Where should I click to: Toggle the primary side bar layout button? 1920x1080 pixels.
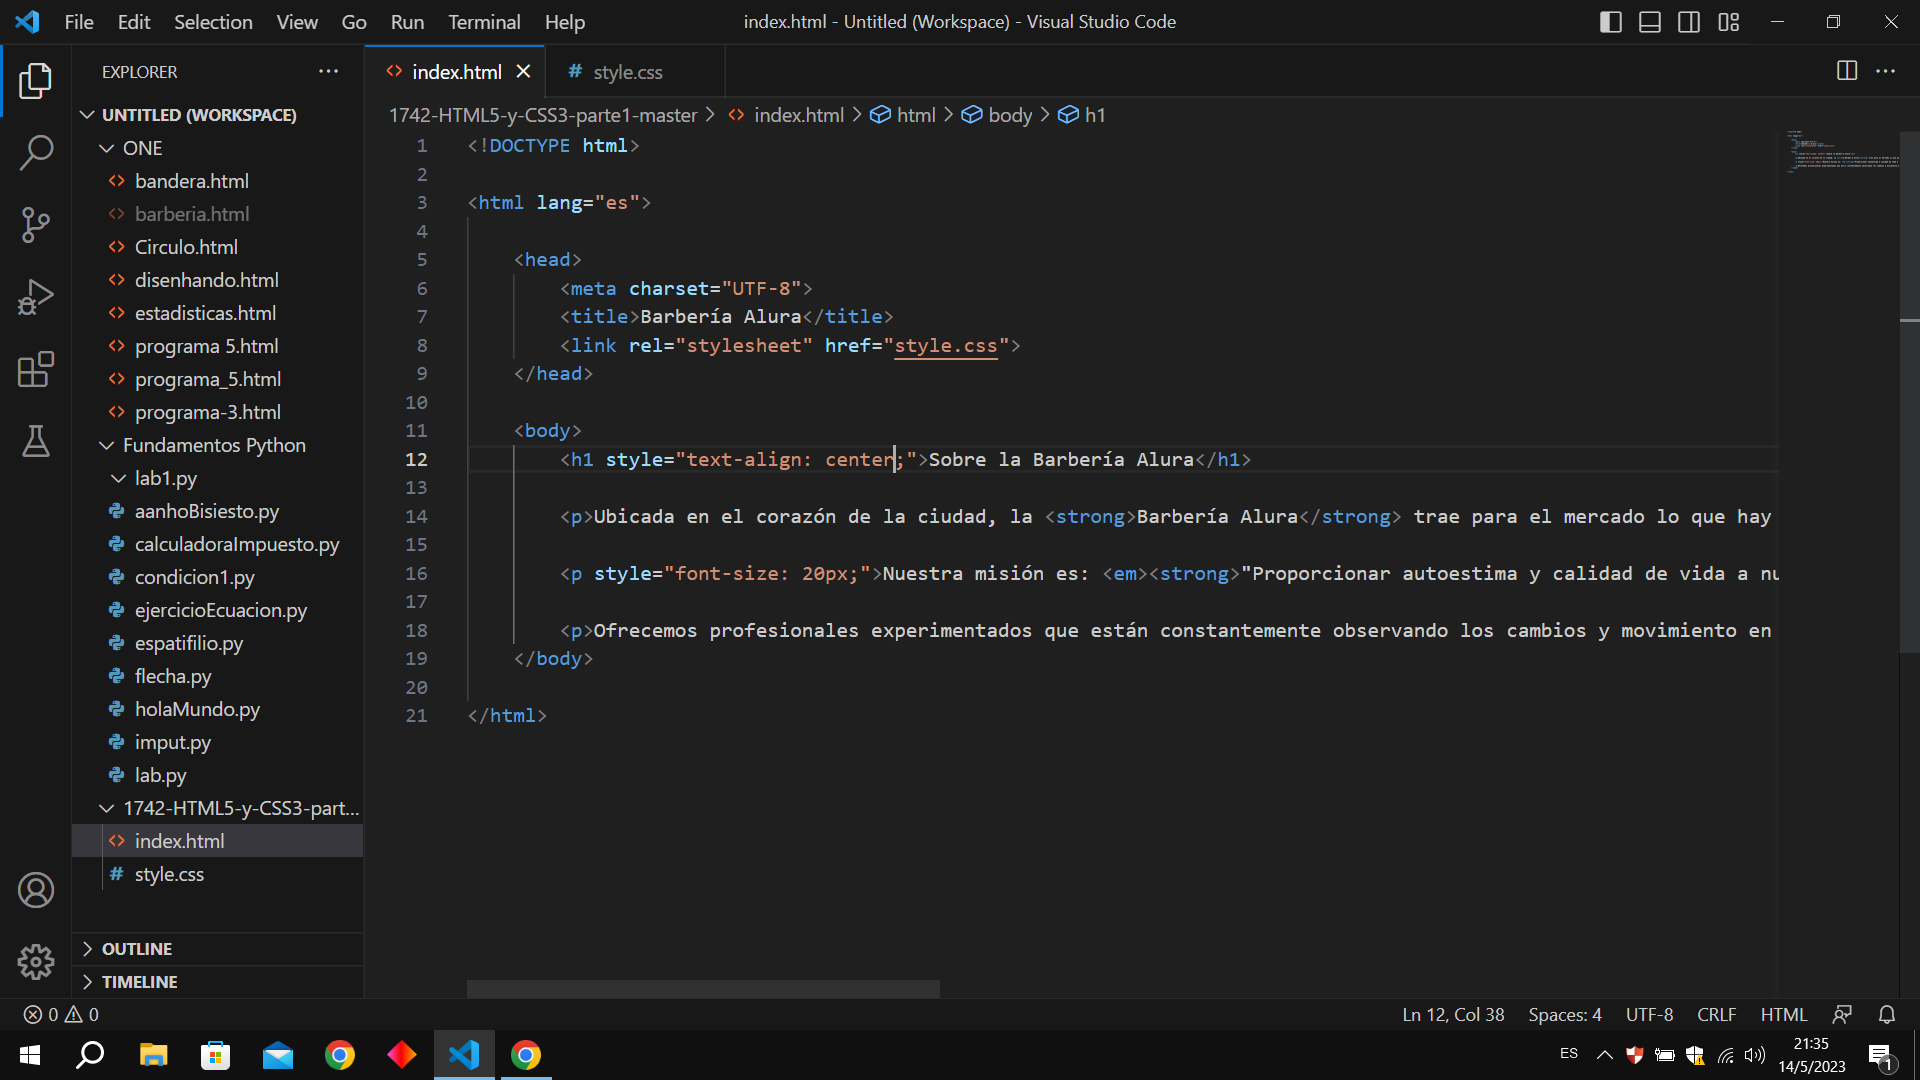(x=1611, y=22)
